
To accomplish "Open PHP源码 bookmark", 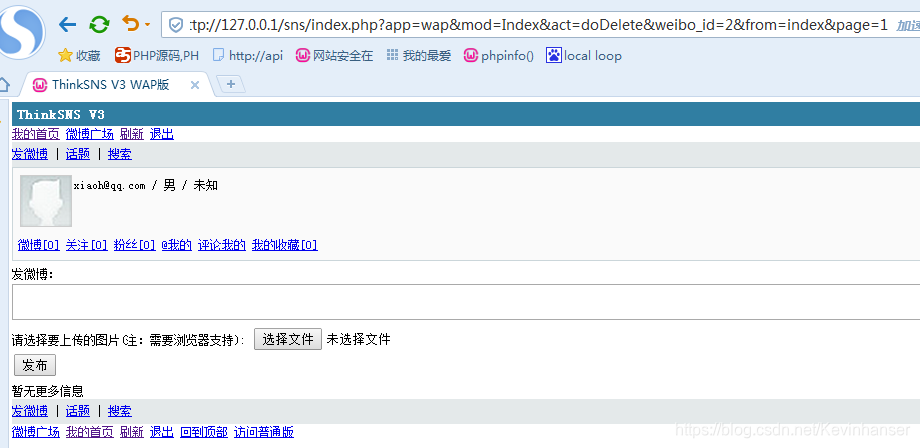I will pyautogui.click(x=157, y=56).
